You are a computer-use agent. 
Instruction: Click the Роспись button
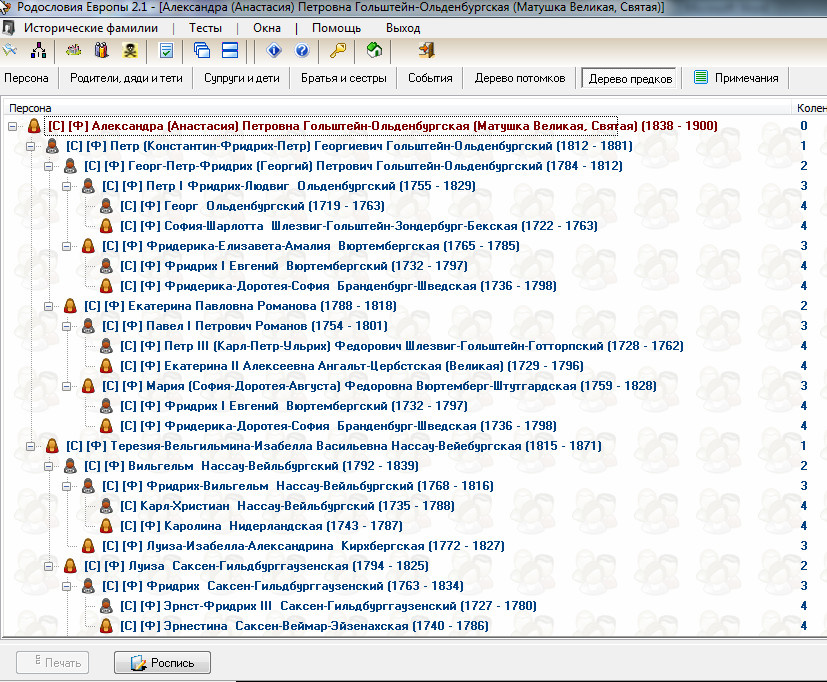tap(162, 662)
